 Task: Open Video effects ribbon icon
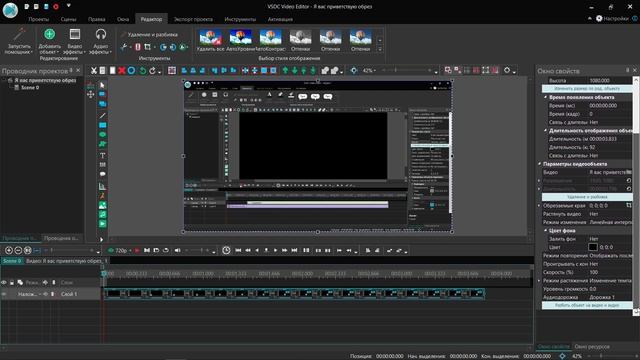coord(75,34)
